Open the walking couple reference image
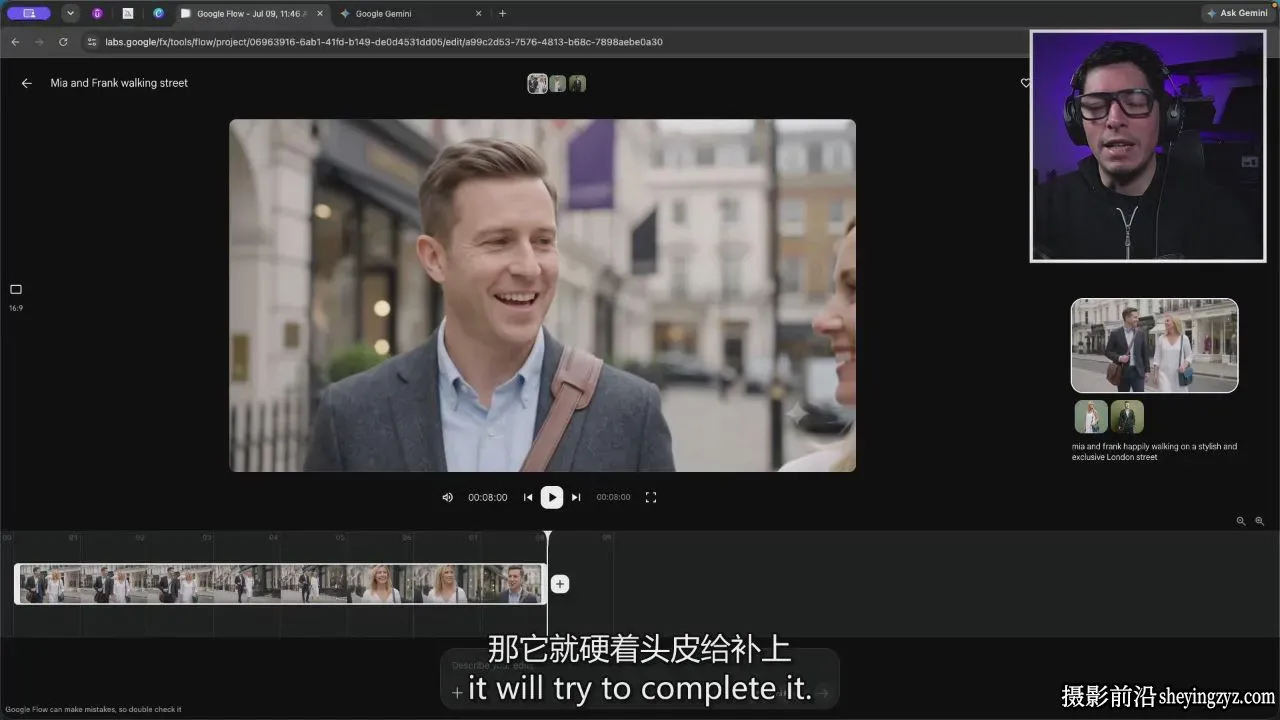Image resolution: width=1280 pixels, height=720 pixels. coord(1154,346)
